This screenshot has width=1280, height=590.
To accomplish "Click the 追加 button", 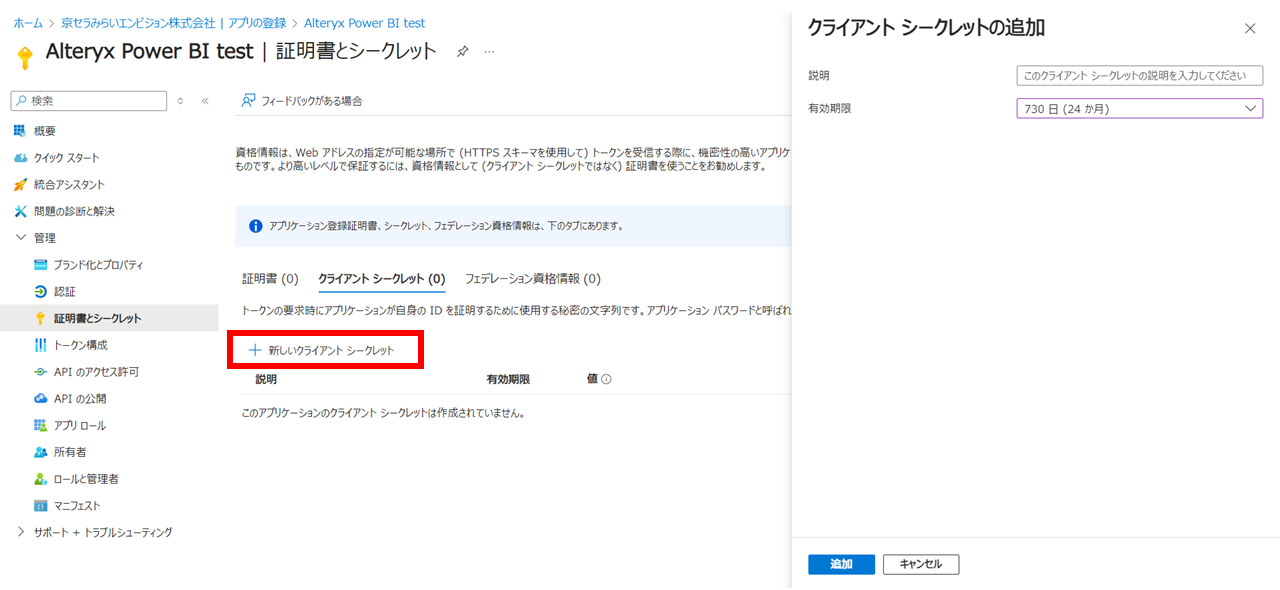I will pos(842,565).
